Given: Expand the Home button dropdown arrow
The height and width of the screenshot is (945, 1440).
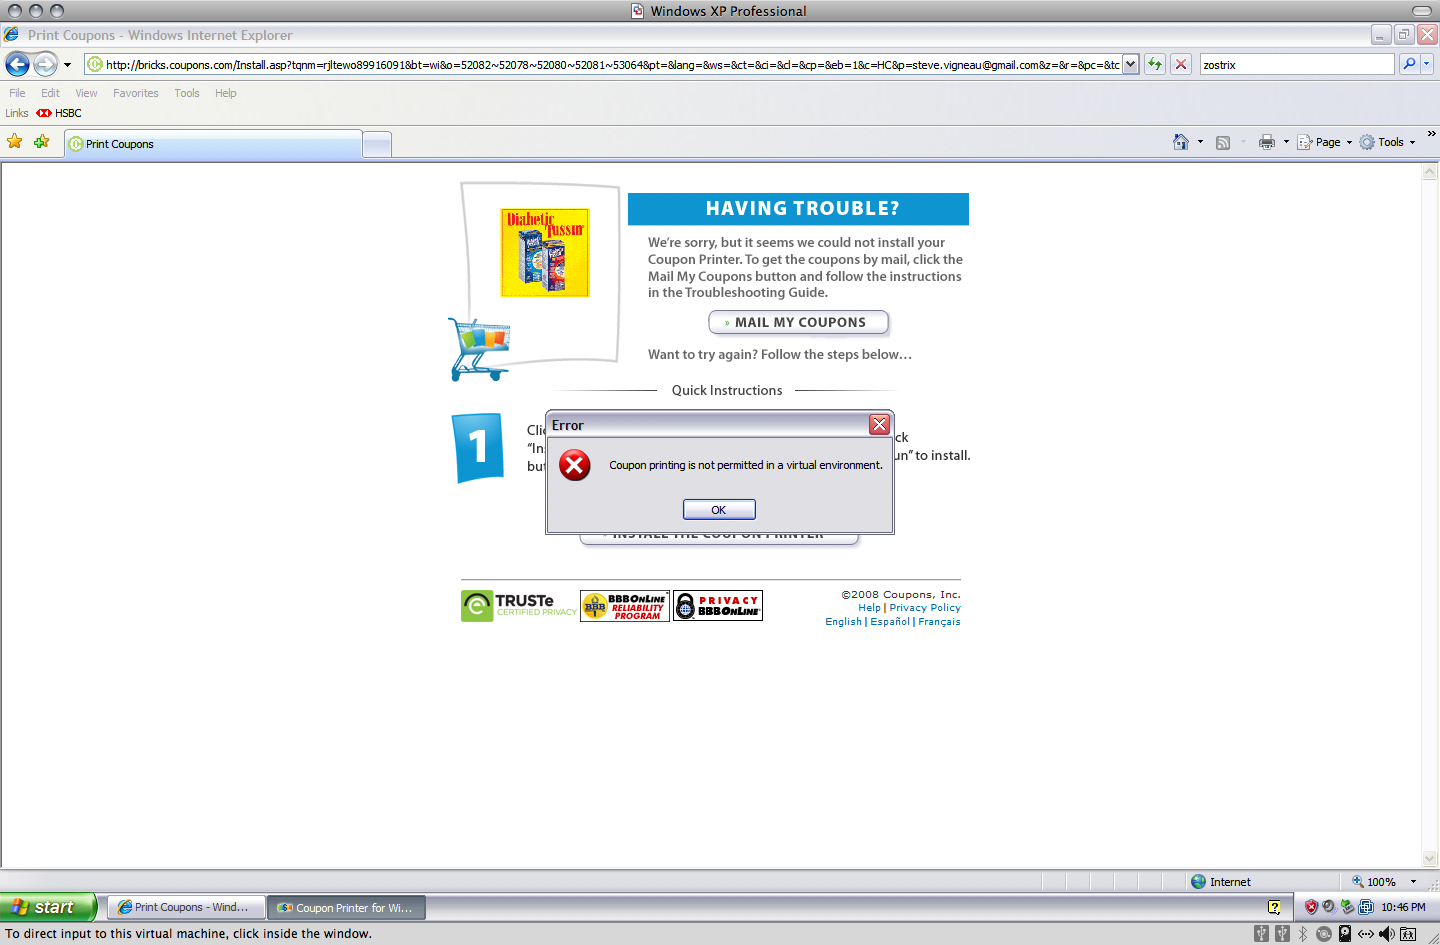Looking at the screenshot, I should pos(1200,142).
